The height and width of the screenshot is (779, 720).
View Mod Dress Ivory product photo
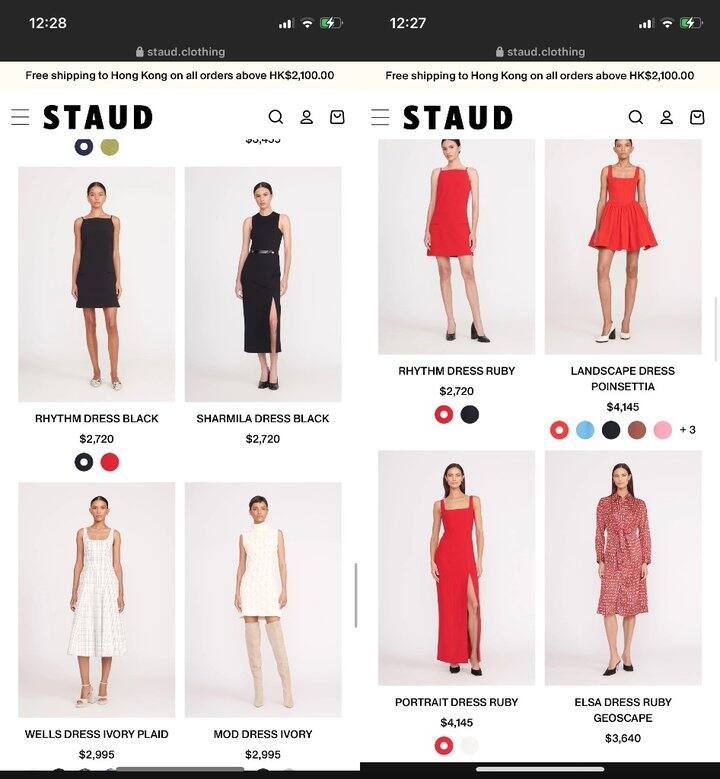click(263, 600)
